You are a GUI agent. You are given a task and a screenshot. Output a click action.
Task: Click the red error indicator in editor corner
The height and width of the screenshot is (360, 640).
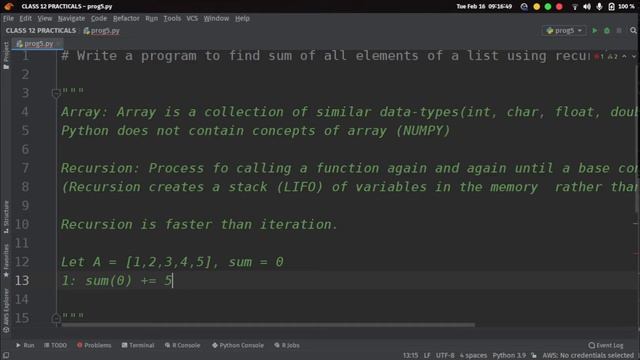[x=599, y=56]
